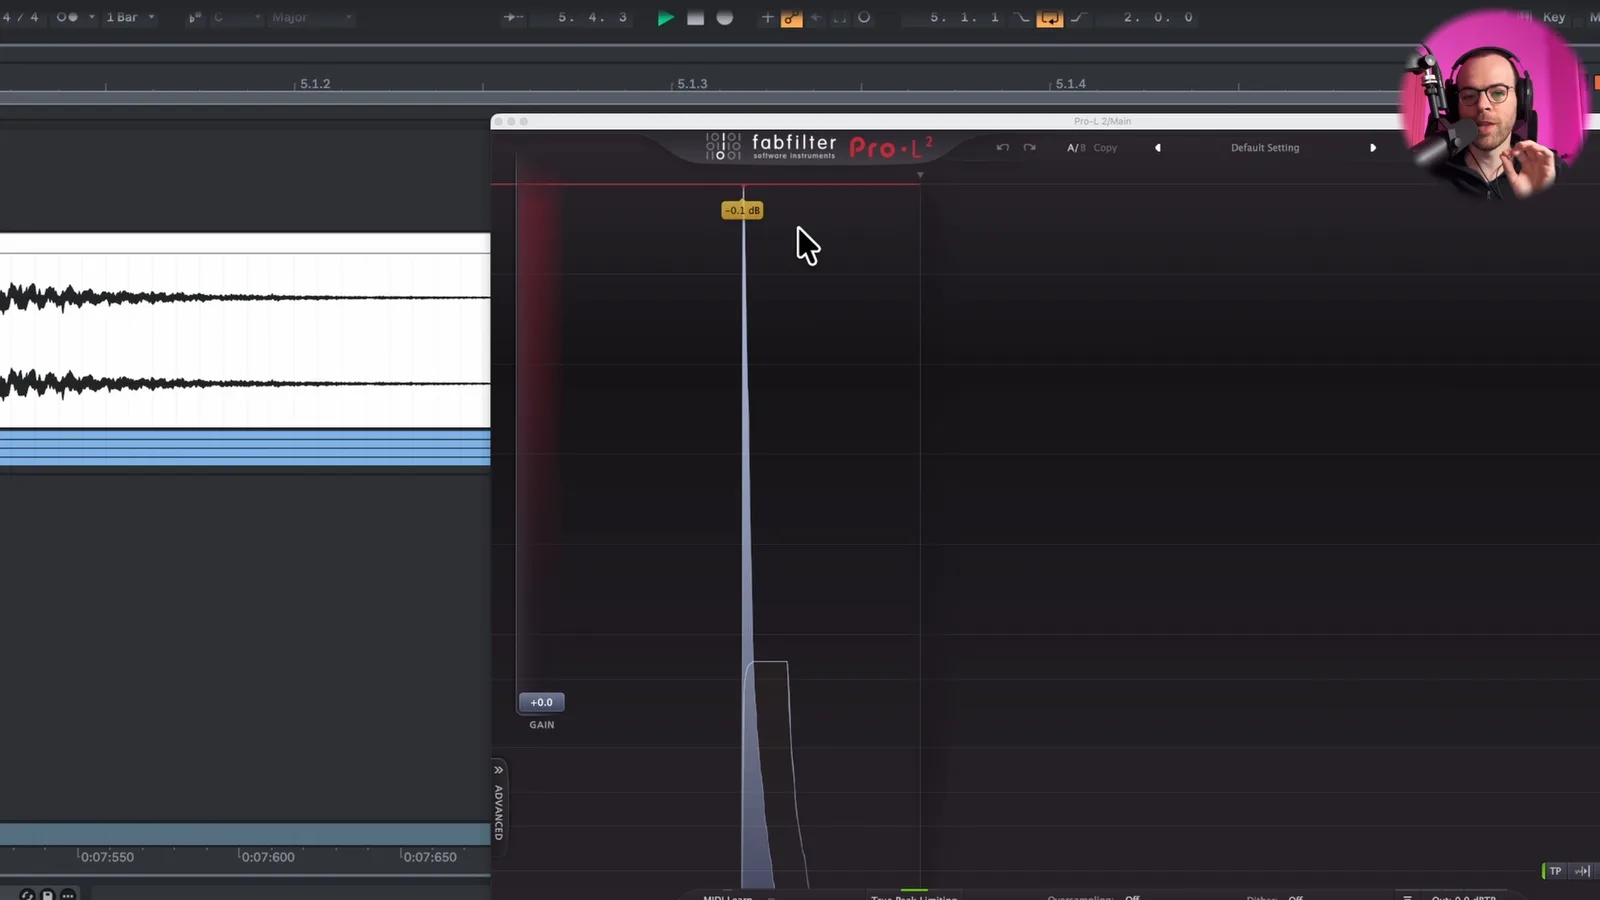The width and height of the screenshot is (1600, 900).
Task: Click the 5.1.2 marker in the beat ruler
Action: tap(315, 84)
